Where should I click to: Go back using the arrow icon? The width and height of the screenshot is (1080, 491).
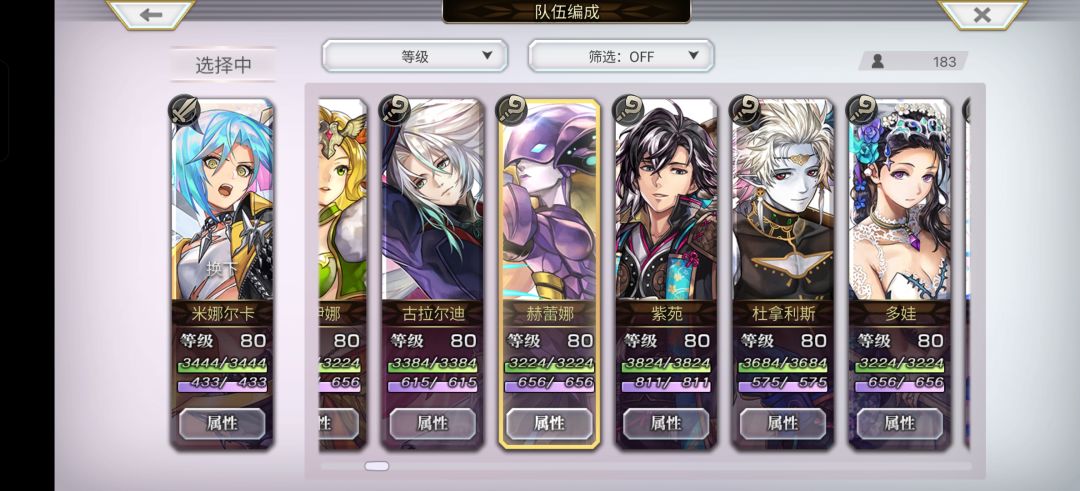(x=150, y=14)
